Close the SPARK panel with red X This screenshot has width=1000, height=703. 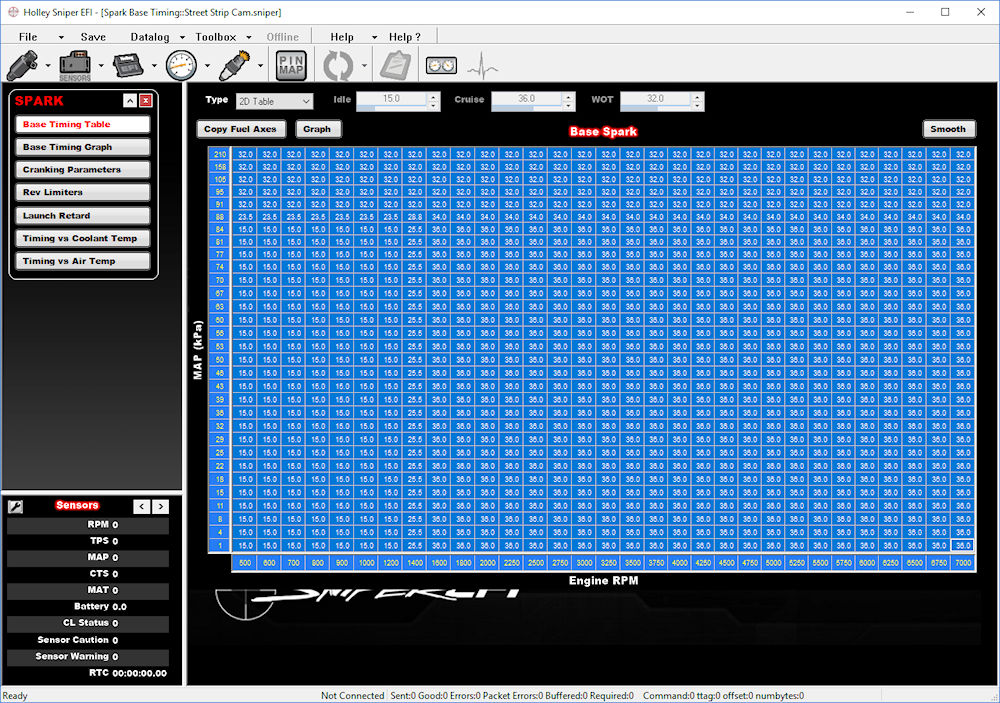pyautogui.click(x=146, y=101)
